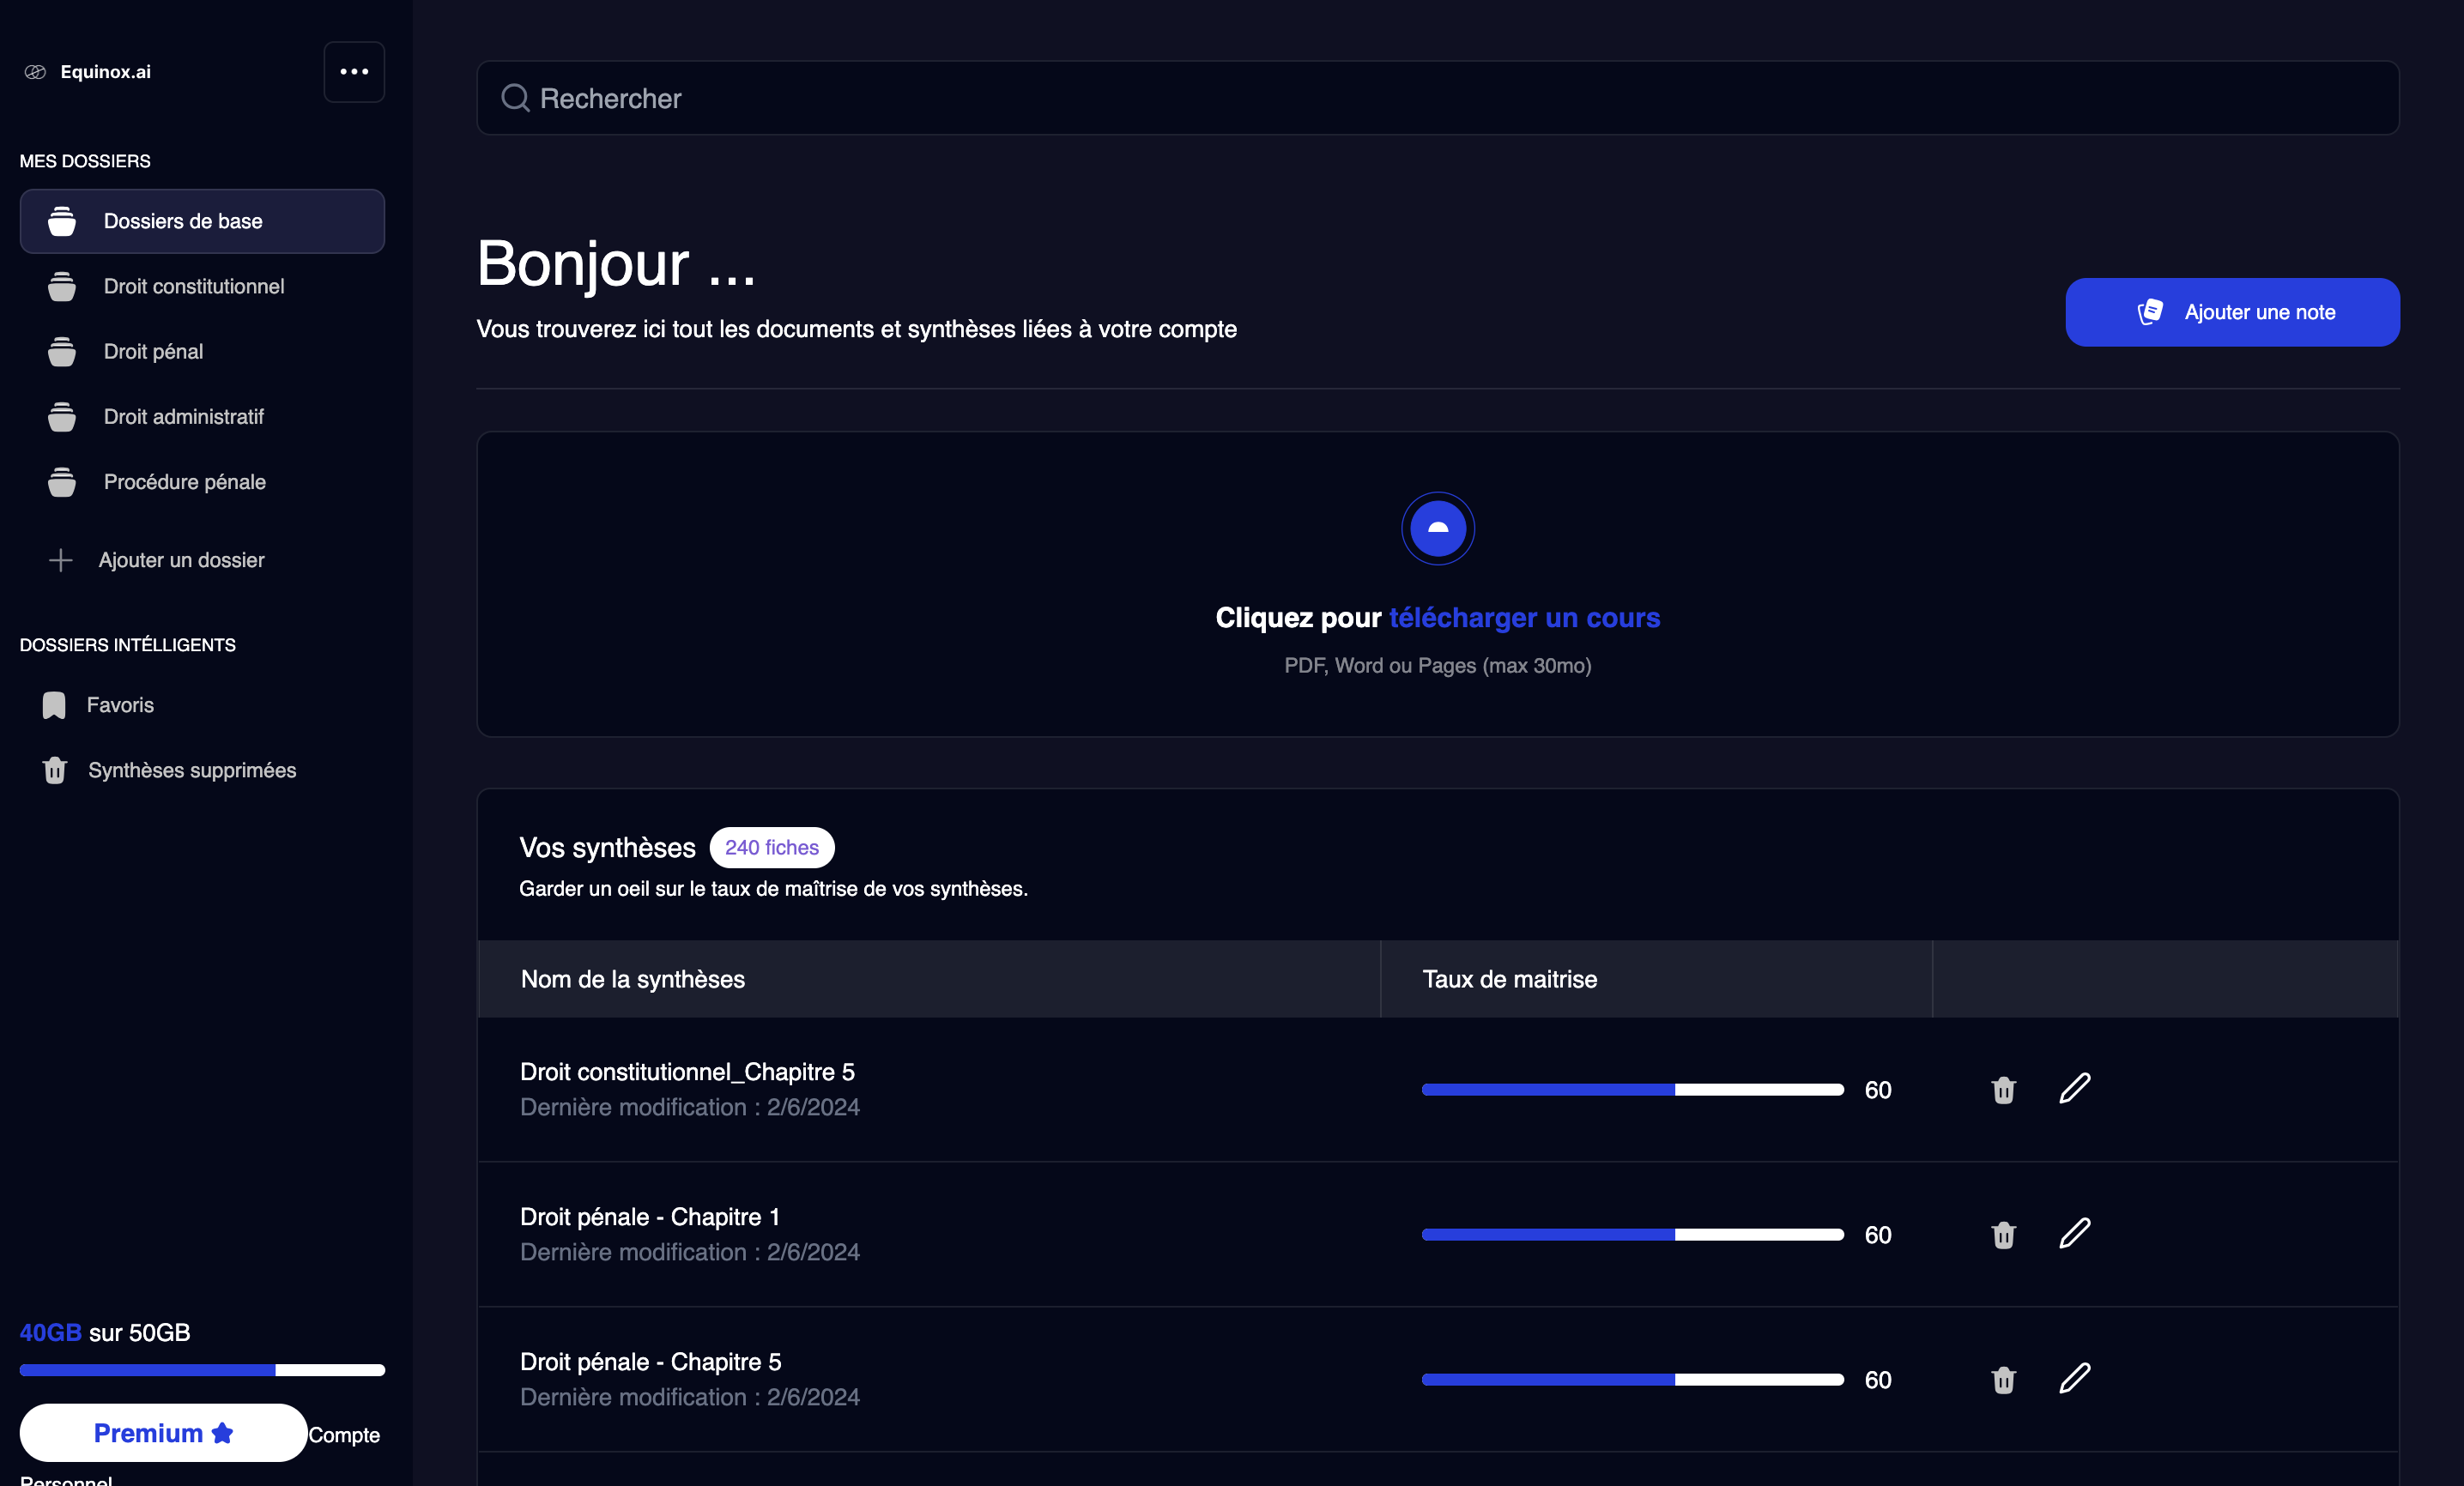Click the mastery progress bar of Droit pénale - Chapitre 1
The image size is (2464, 1486).
coord(1632,1235)
